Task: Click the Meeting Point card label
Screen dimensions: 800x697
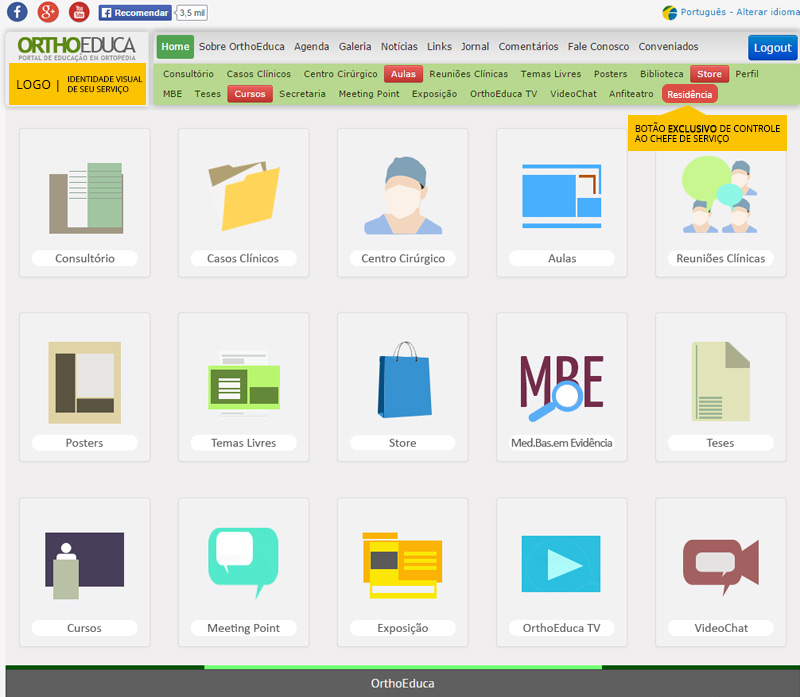Action: [243, 628]
